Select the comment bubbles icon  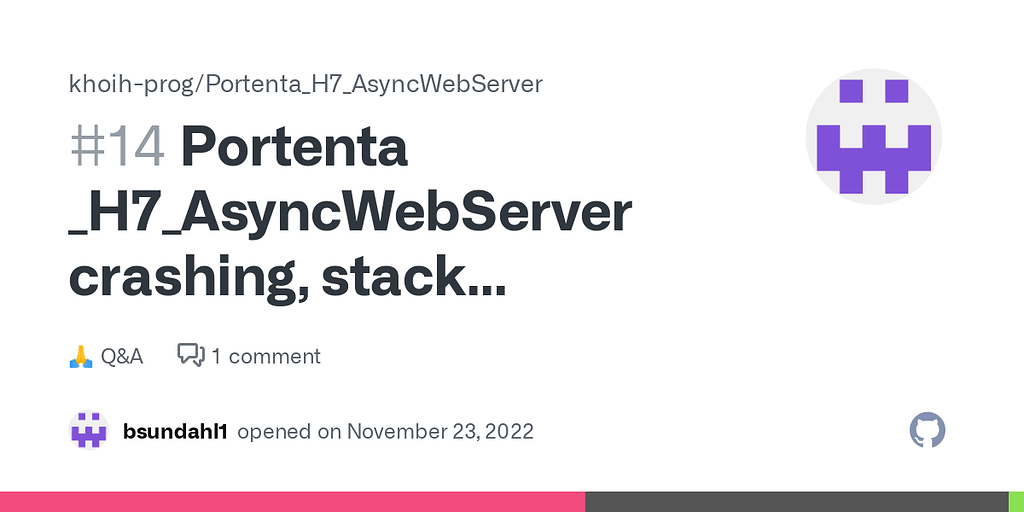[191, 355]
